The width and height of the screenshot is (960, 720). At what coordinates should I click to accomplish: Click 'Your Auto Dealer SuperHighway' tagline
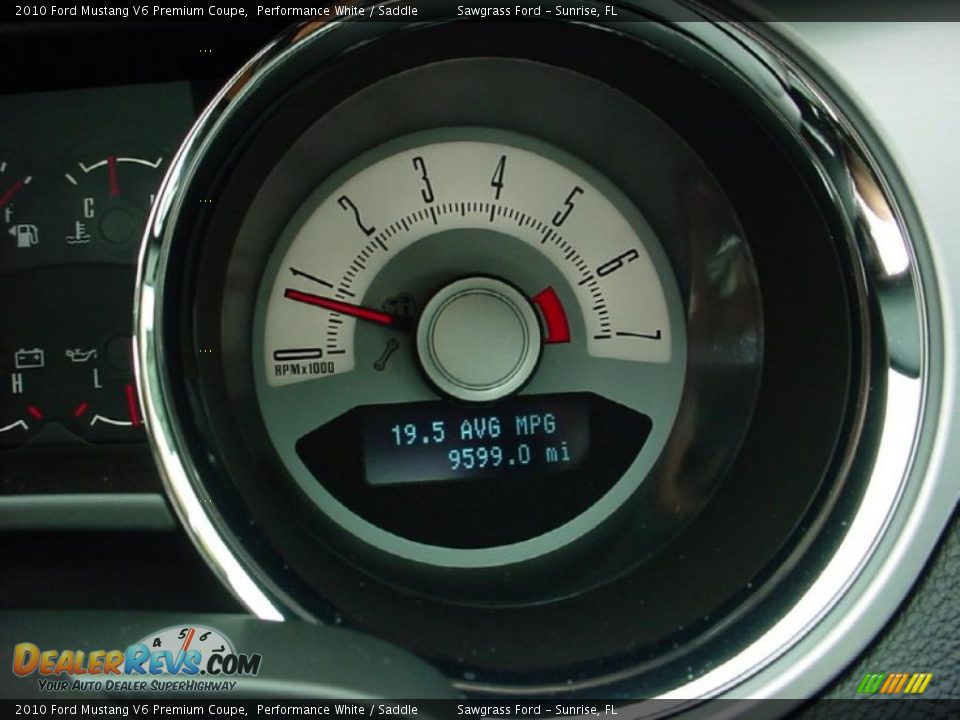point(137,686)
